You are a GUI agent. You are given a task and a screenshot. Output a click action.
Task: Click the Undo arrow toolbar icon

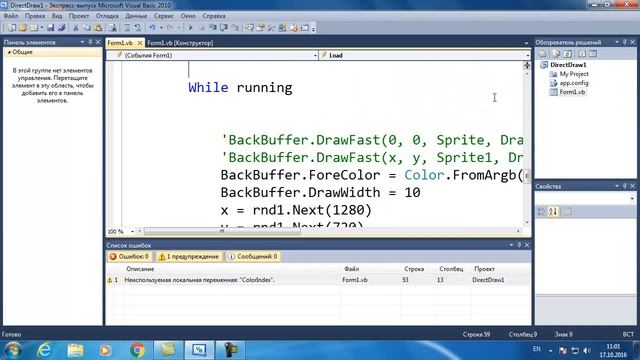click(x=152, y=28)
